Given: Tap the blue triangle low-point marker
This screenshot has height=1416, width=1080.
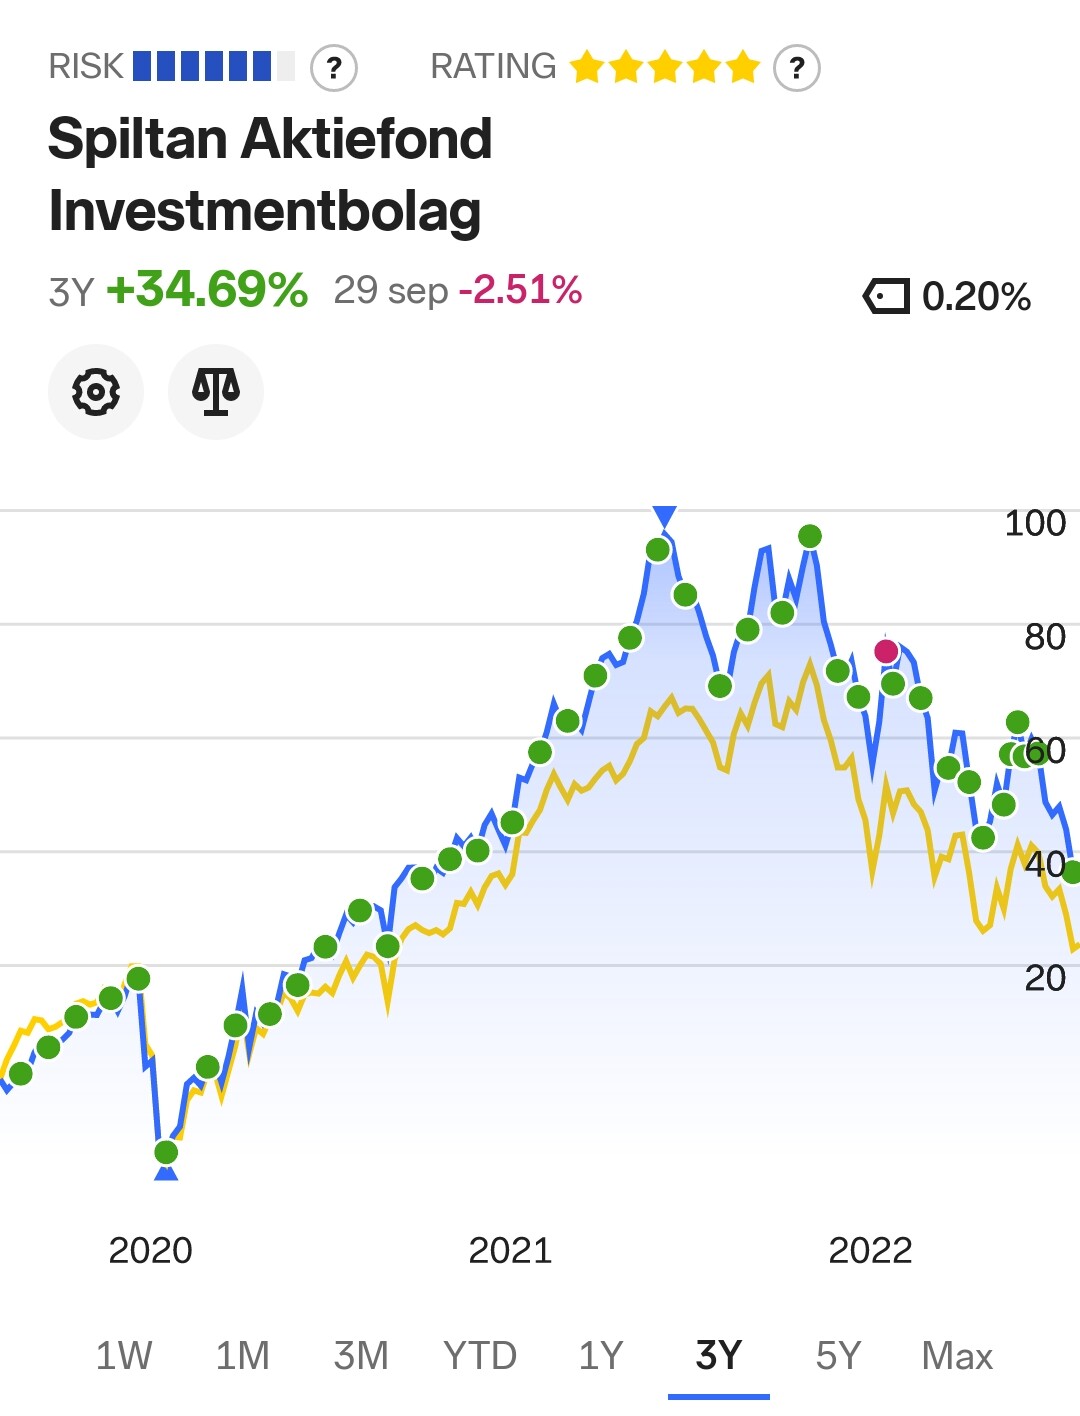Looking at the screenshot, I should click(166, 1172).
